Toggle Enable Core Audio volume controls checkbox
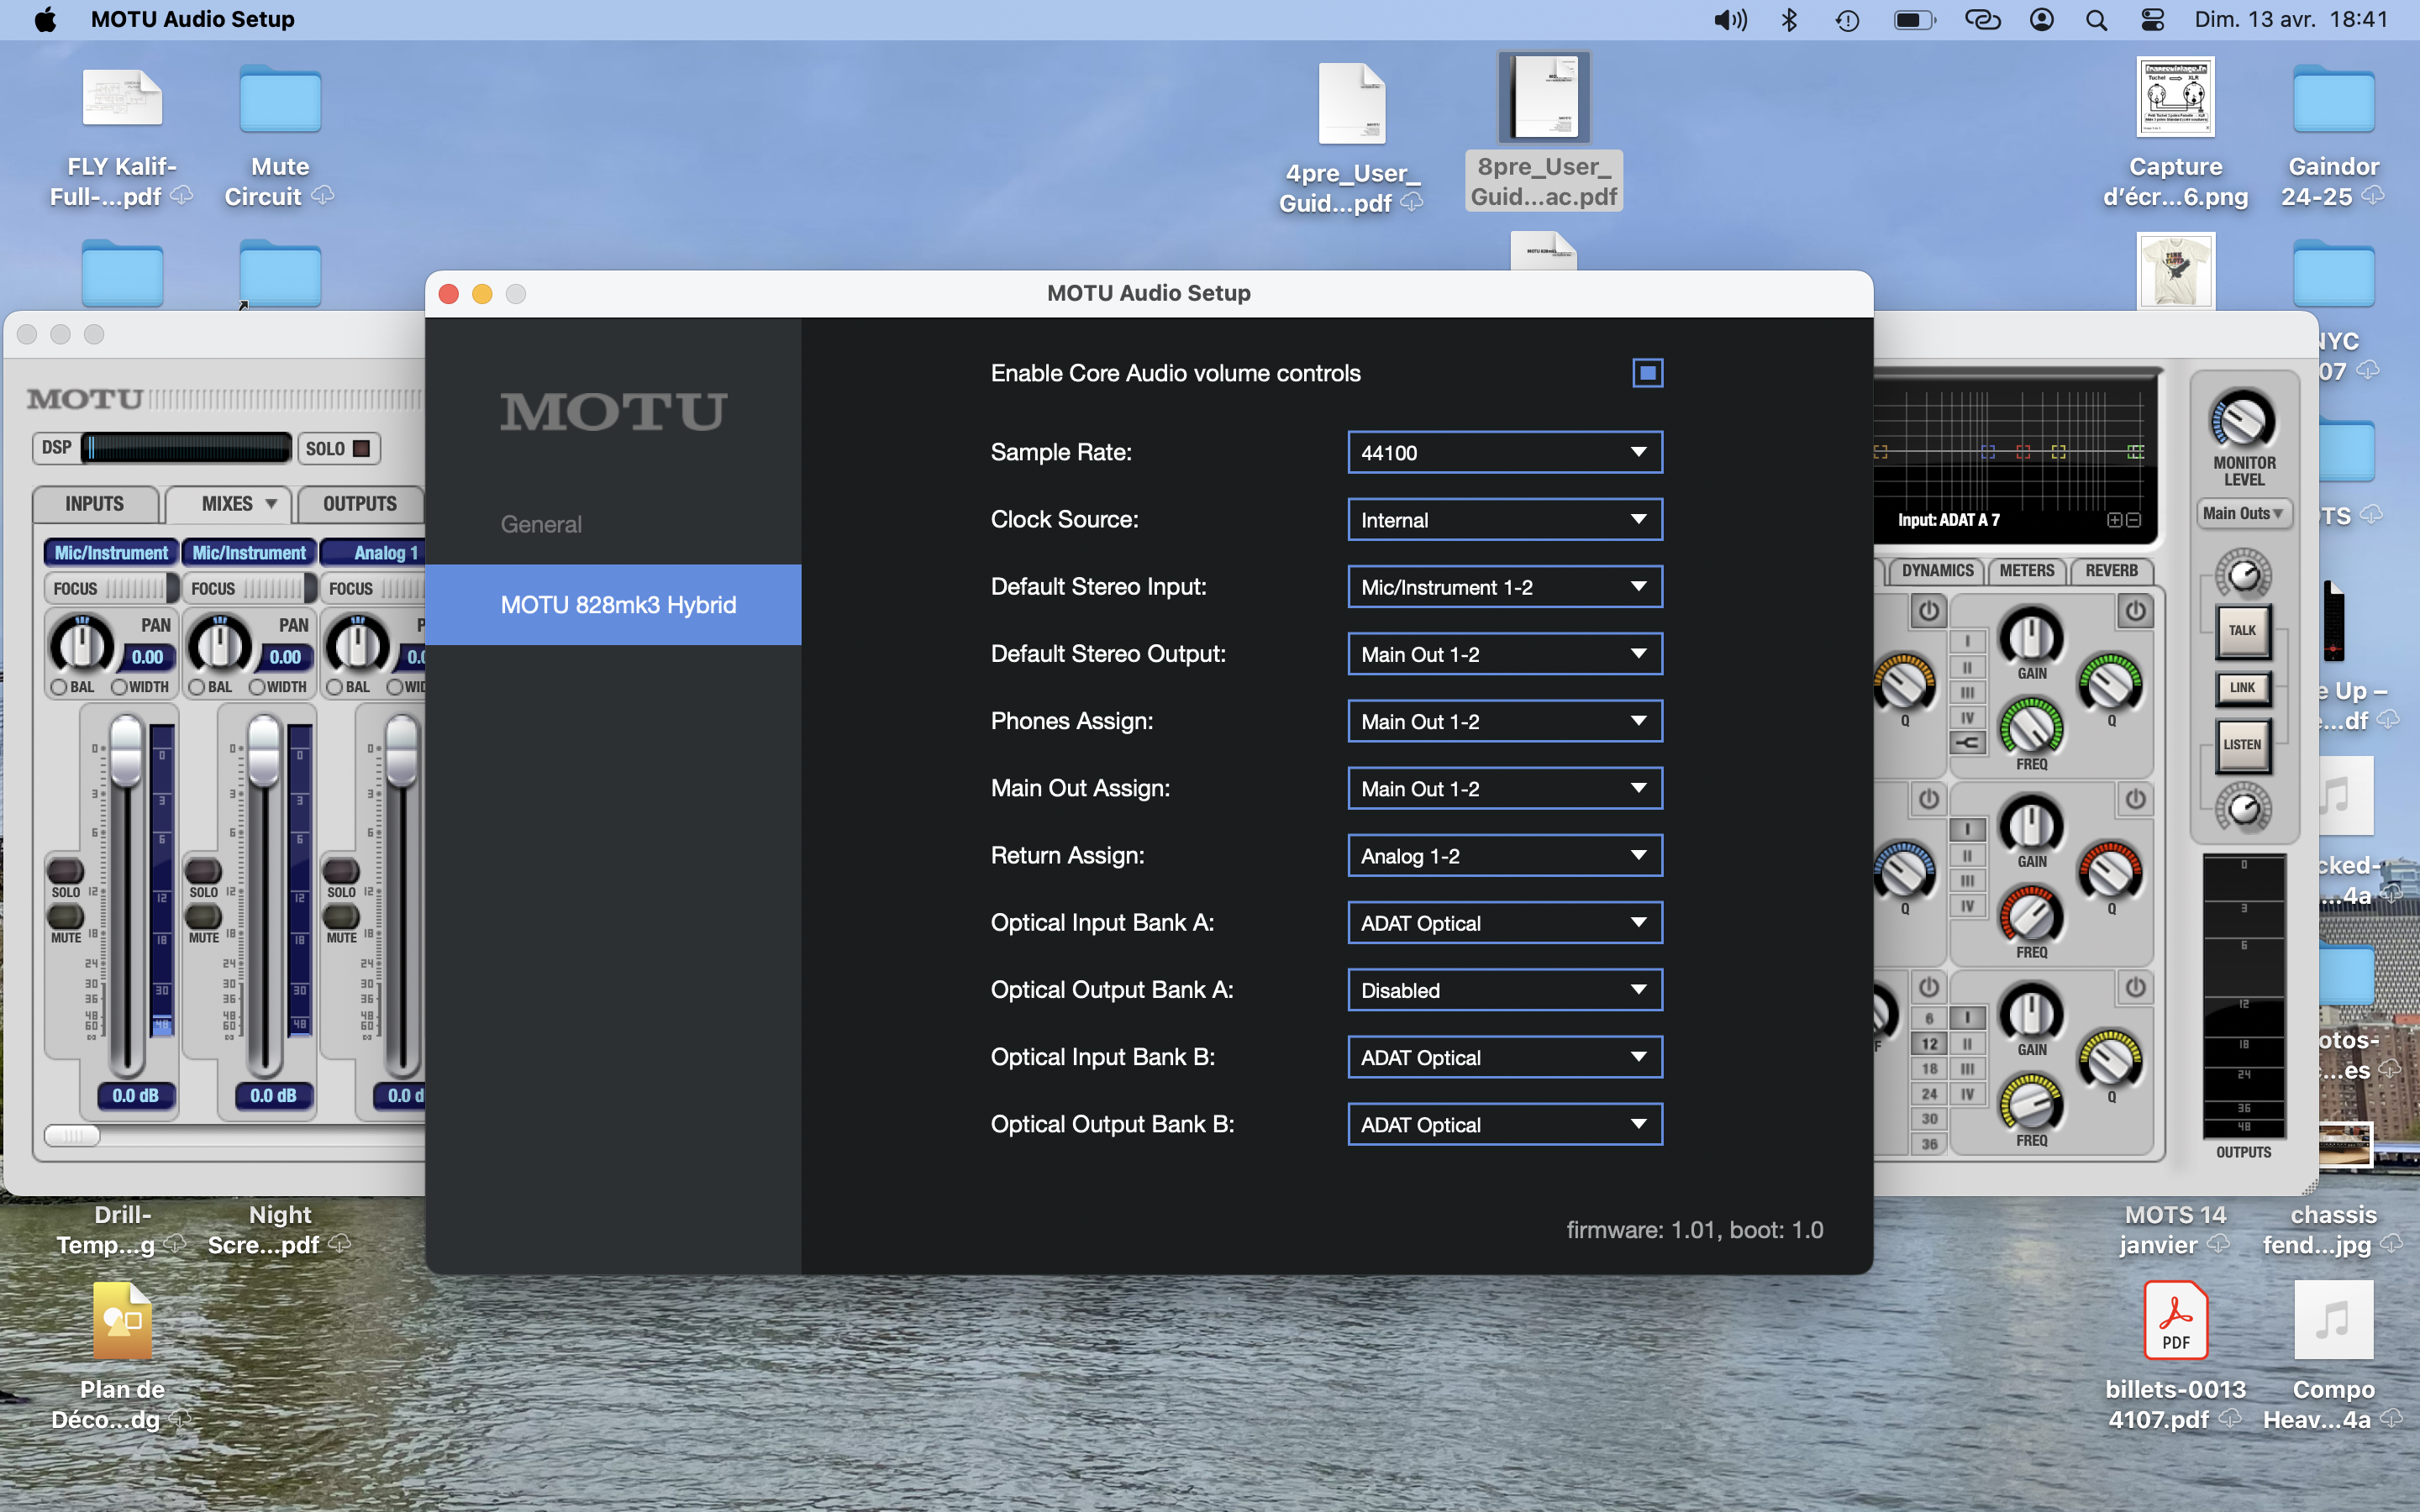This screenshot has width=2420, height=1512. (1647, 373)
